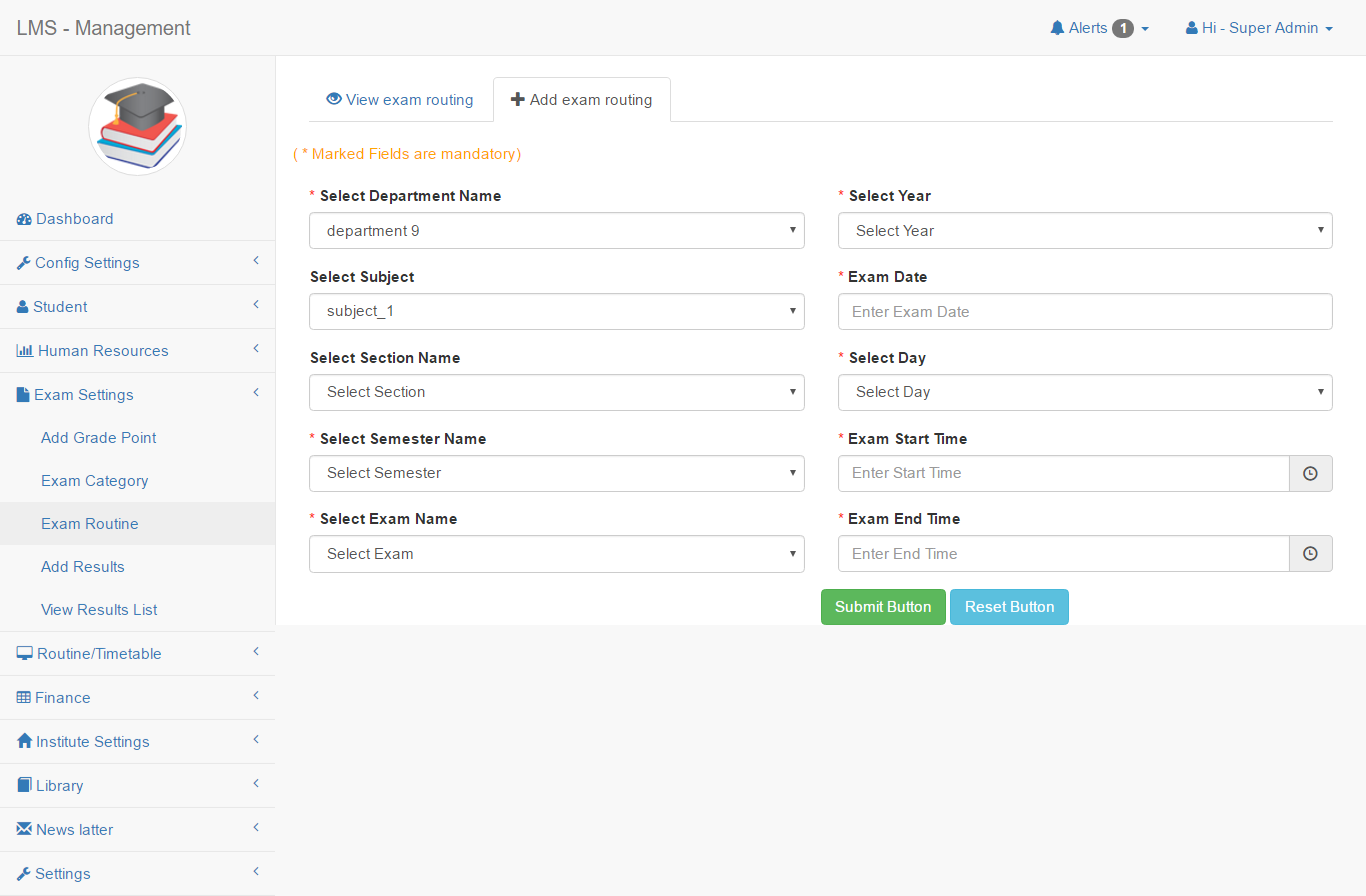Switch to the View exam routing tab

click(x=401, y=99)
